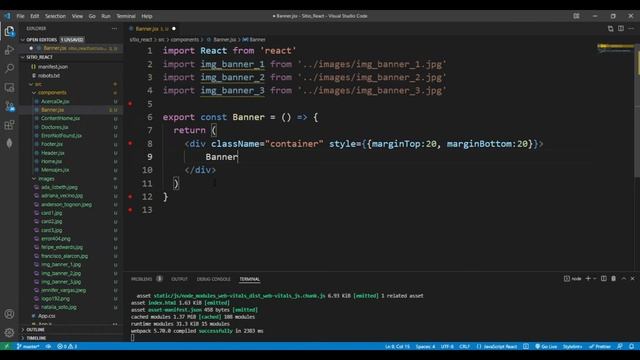Toggle breakpoint on line 12

(x=130, y=196)
